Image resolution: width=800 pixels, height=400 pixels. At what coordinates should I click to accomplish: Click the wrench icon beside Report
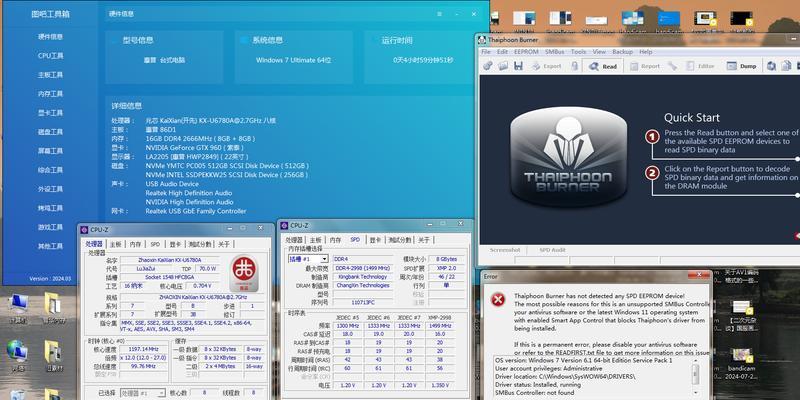(672, 66)
